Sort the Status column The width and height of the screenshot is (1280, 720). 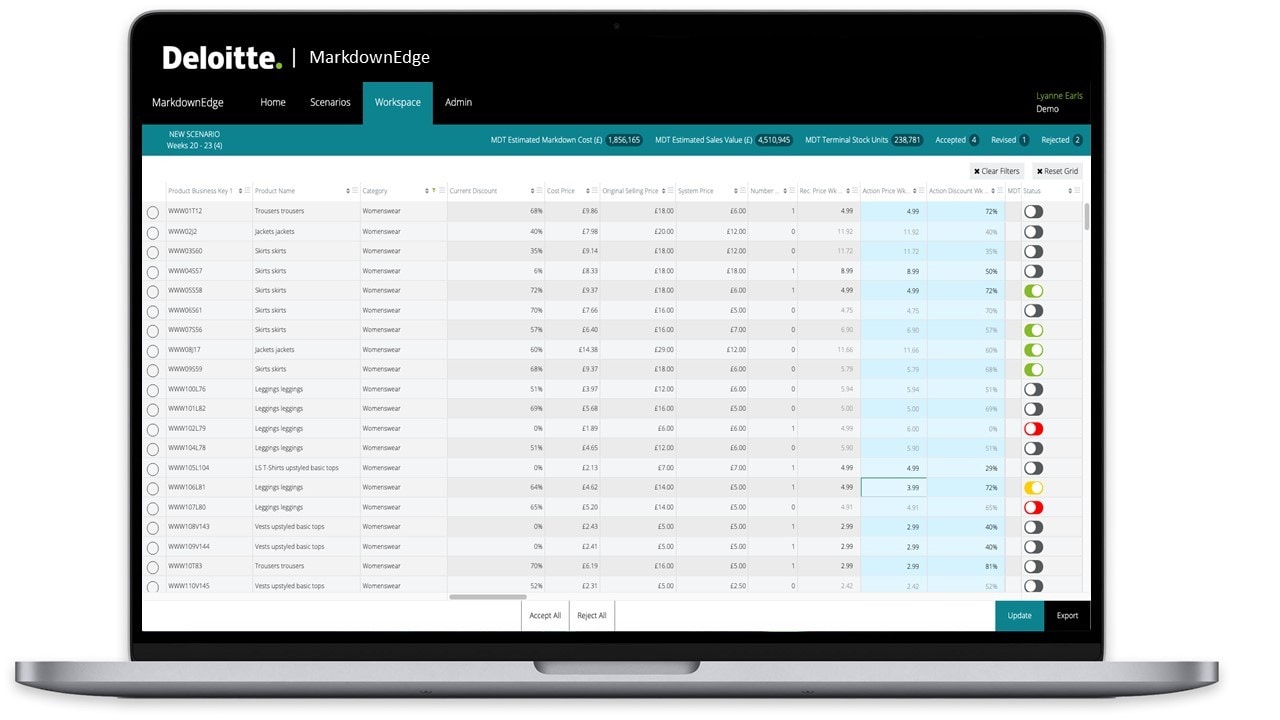pyautogui.click(x=1070, y=191)
